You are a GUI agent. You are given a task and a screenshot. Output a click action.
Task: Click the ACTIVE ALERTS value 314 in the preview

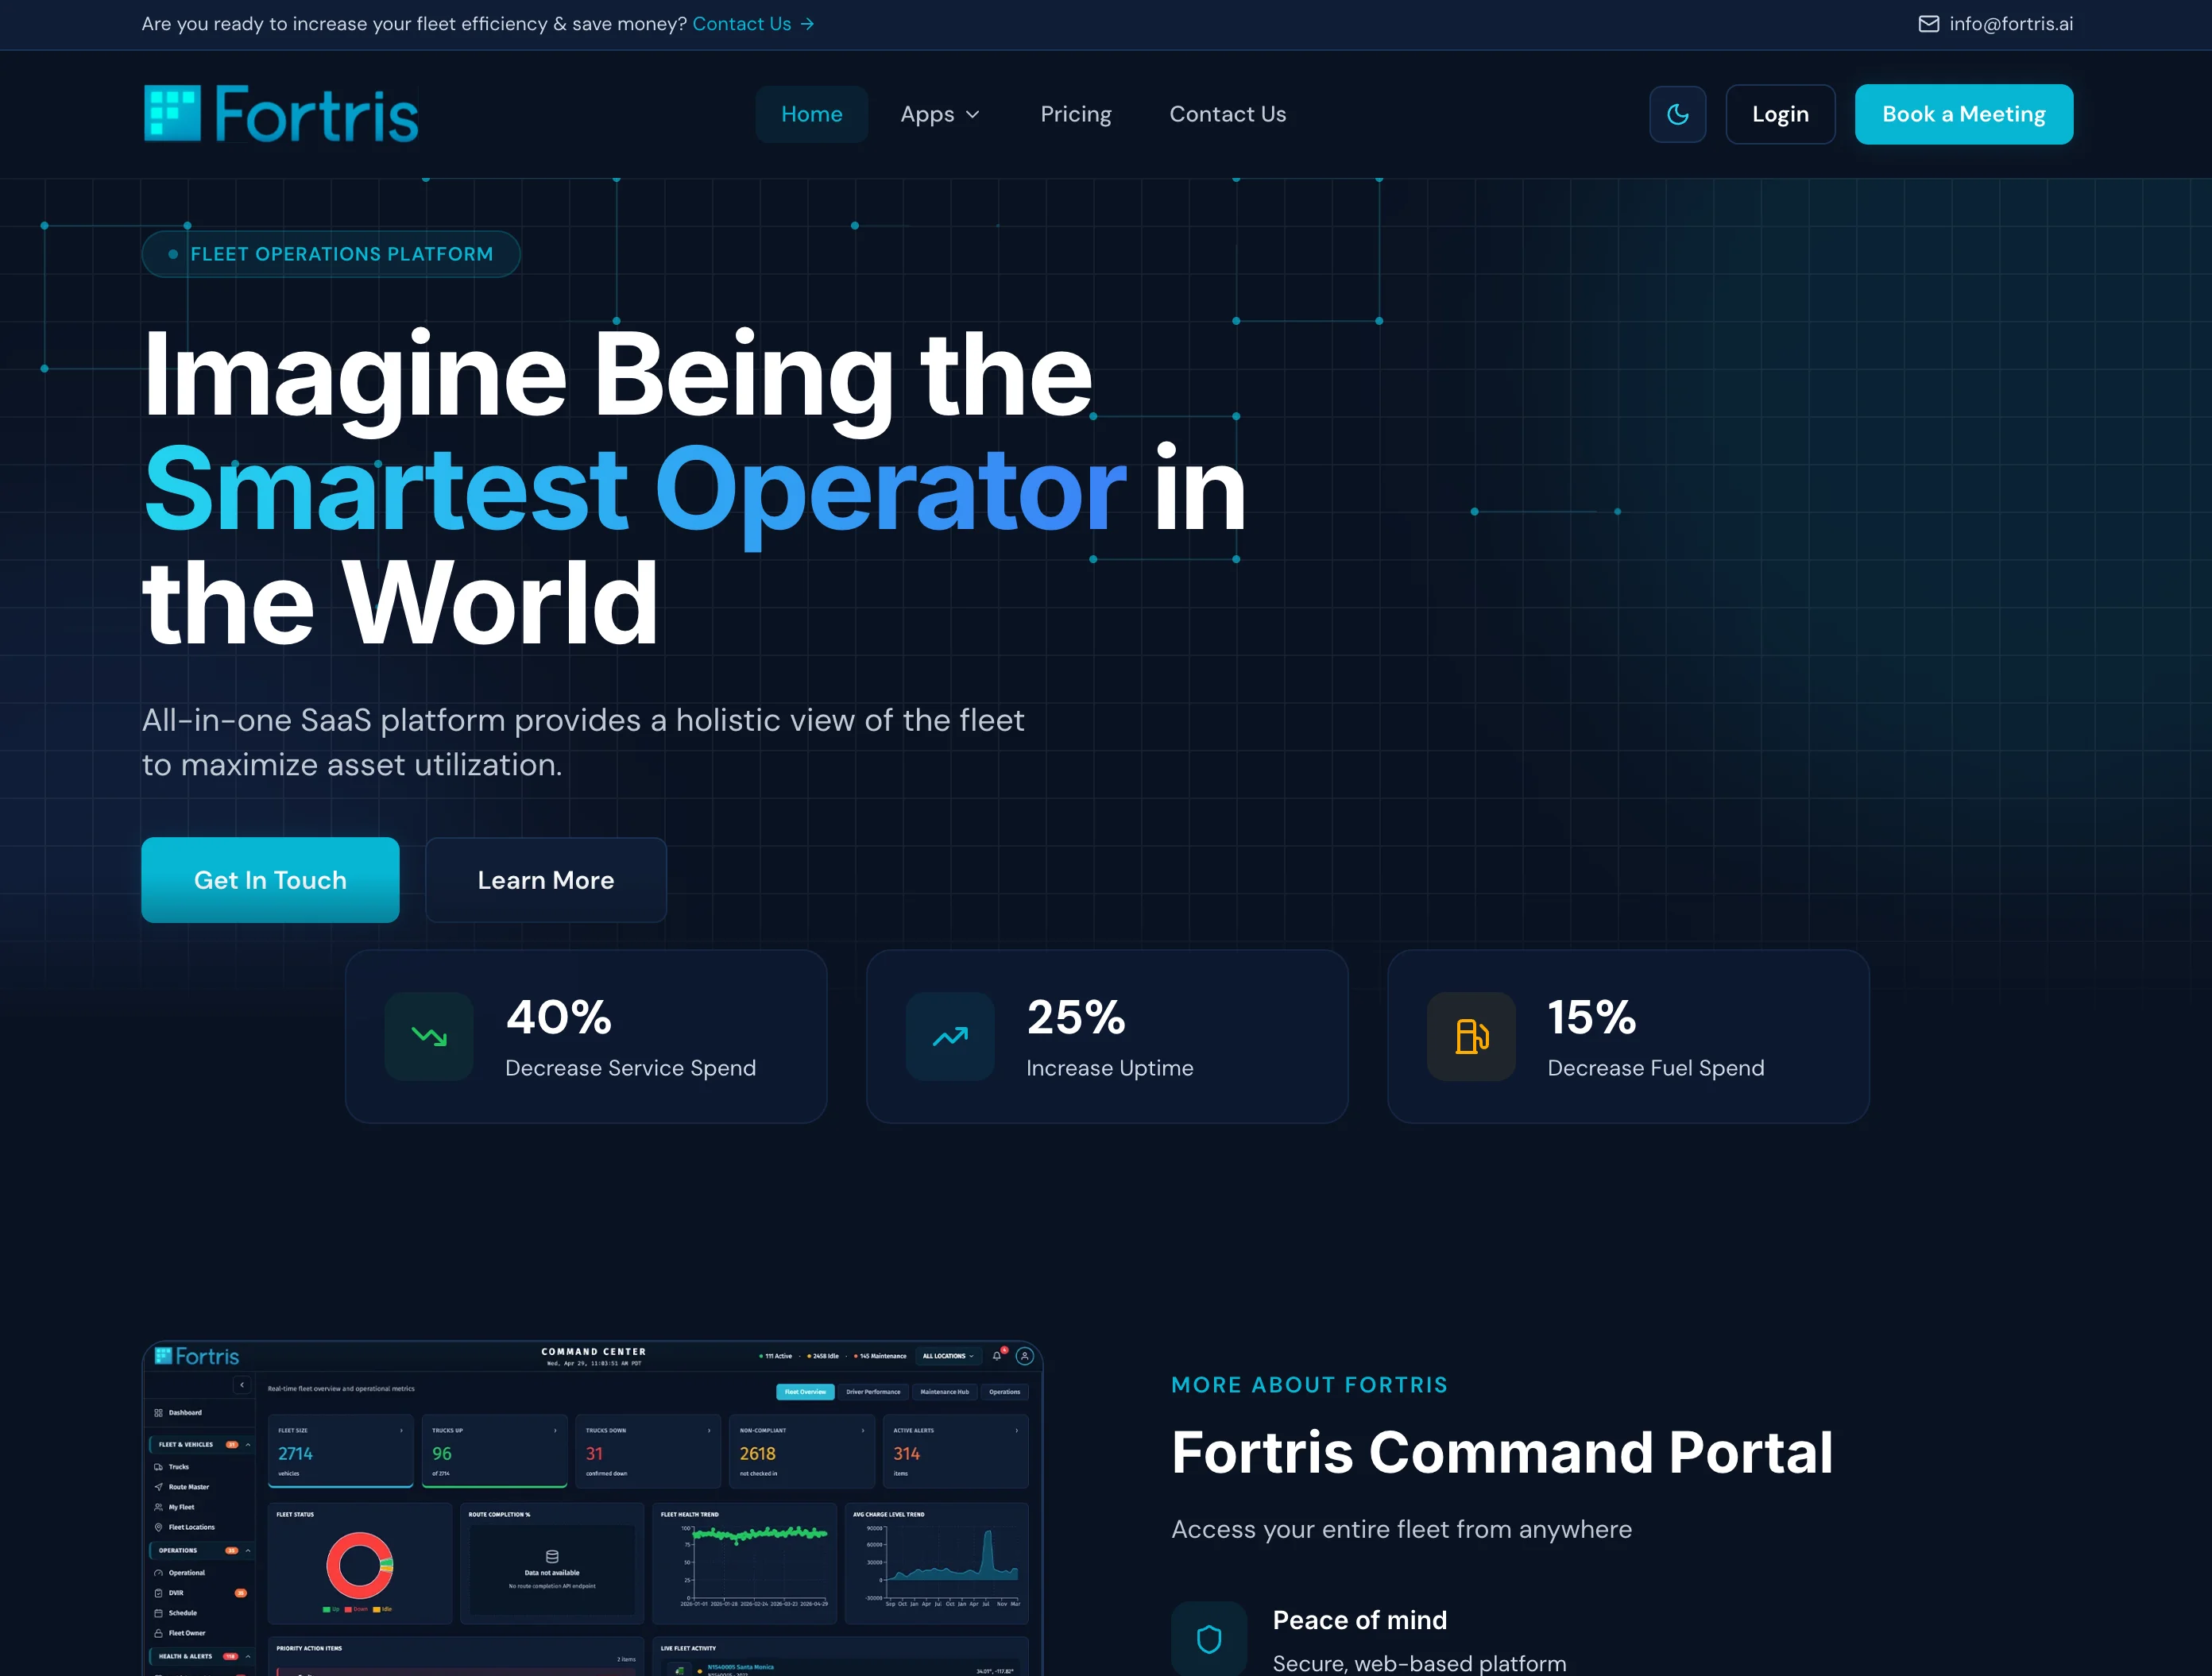(x=906, y=1454)
